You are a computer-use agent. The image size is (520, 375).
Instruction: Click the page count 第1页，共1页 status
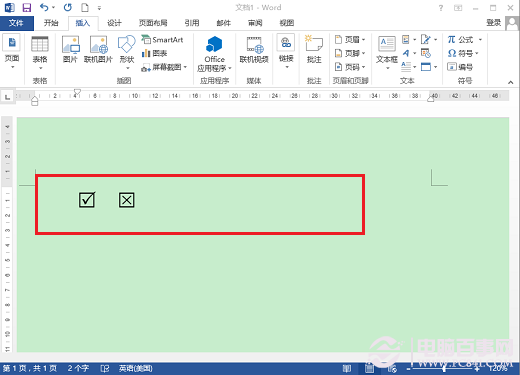coord(30,368)
